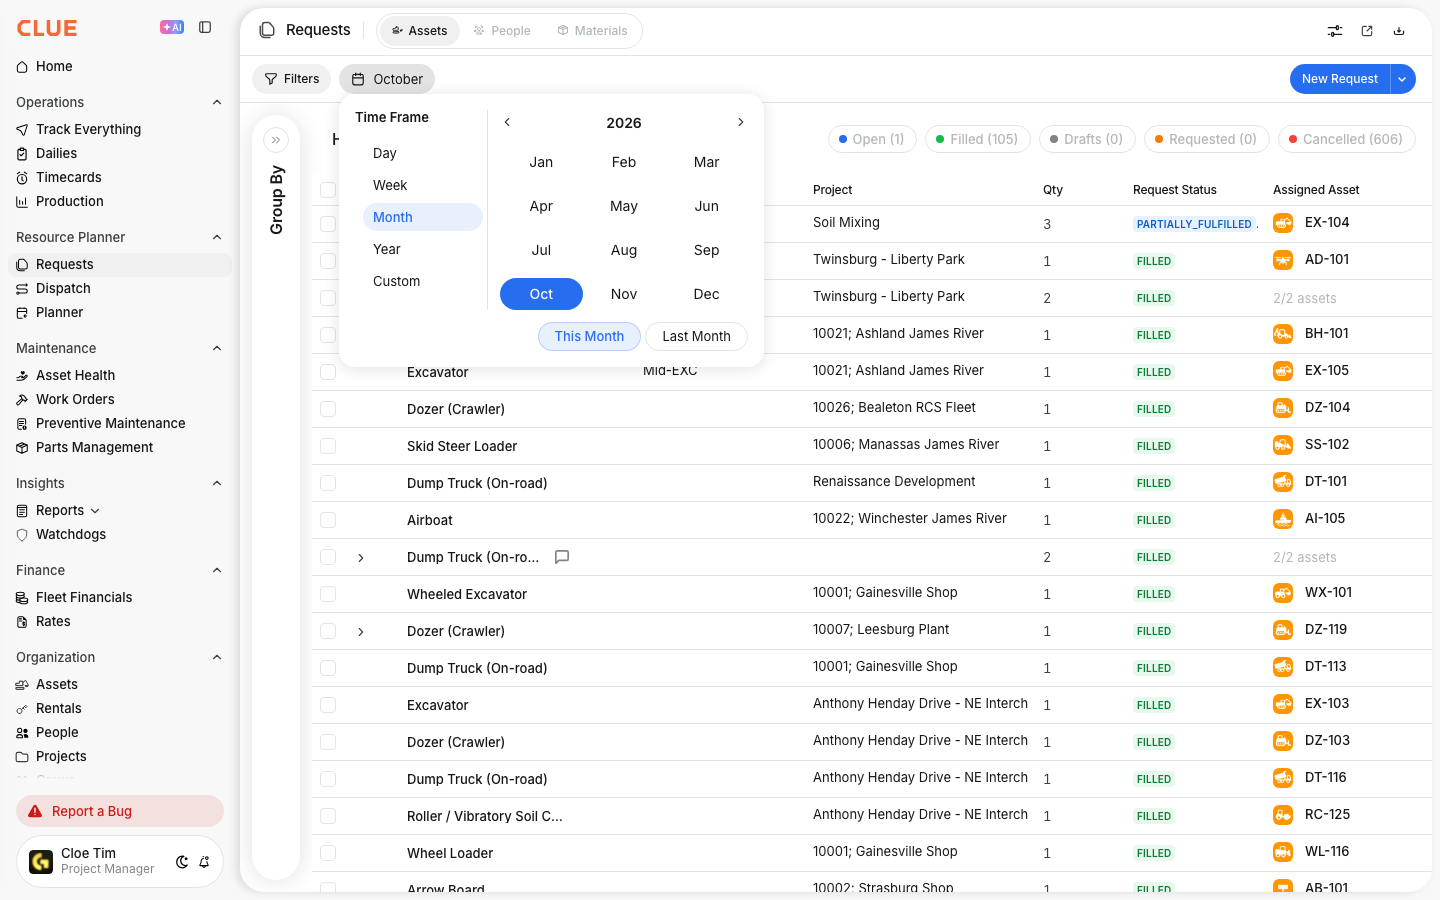Check the Airboat row checkbox
The width and height of the screenshot is (1440, 900).
pos(328,520)
